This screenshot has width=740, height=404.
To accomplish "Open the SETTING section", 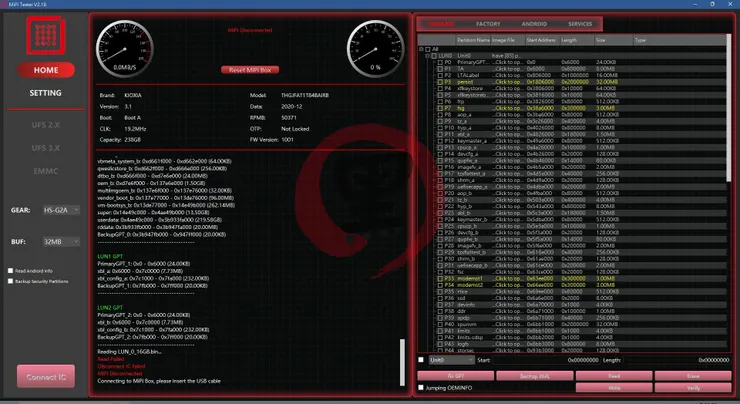I will [45, 93].
